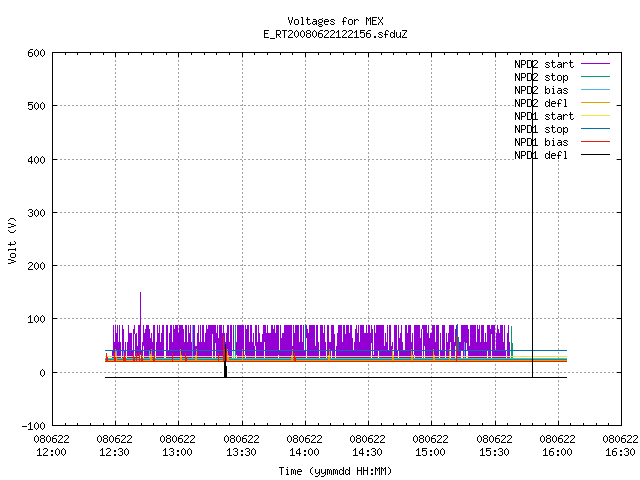Click the purple NPD2 start legend line
This screenshot has height=480, width=640.
[x=596, y=64]
